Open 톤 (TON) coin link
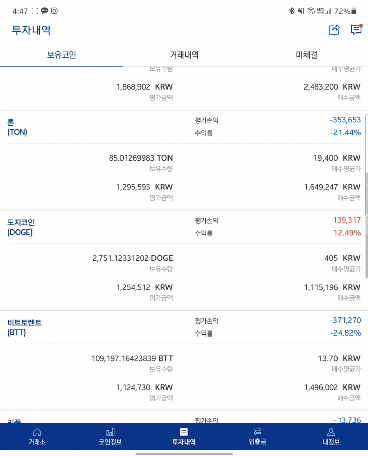Image resolution: width=368 pixels, height=458 pixels. pos(17,127)
